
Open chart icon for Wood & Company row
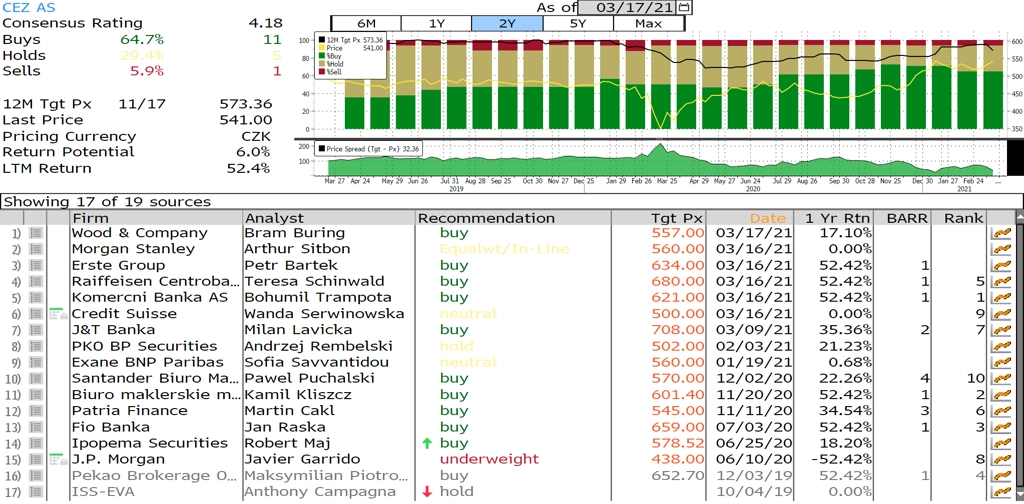coord(1000,233)
